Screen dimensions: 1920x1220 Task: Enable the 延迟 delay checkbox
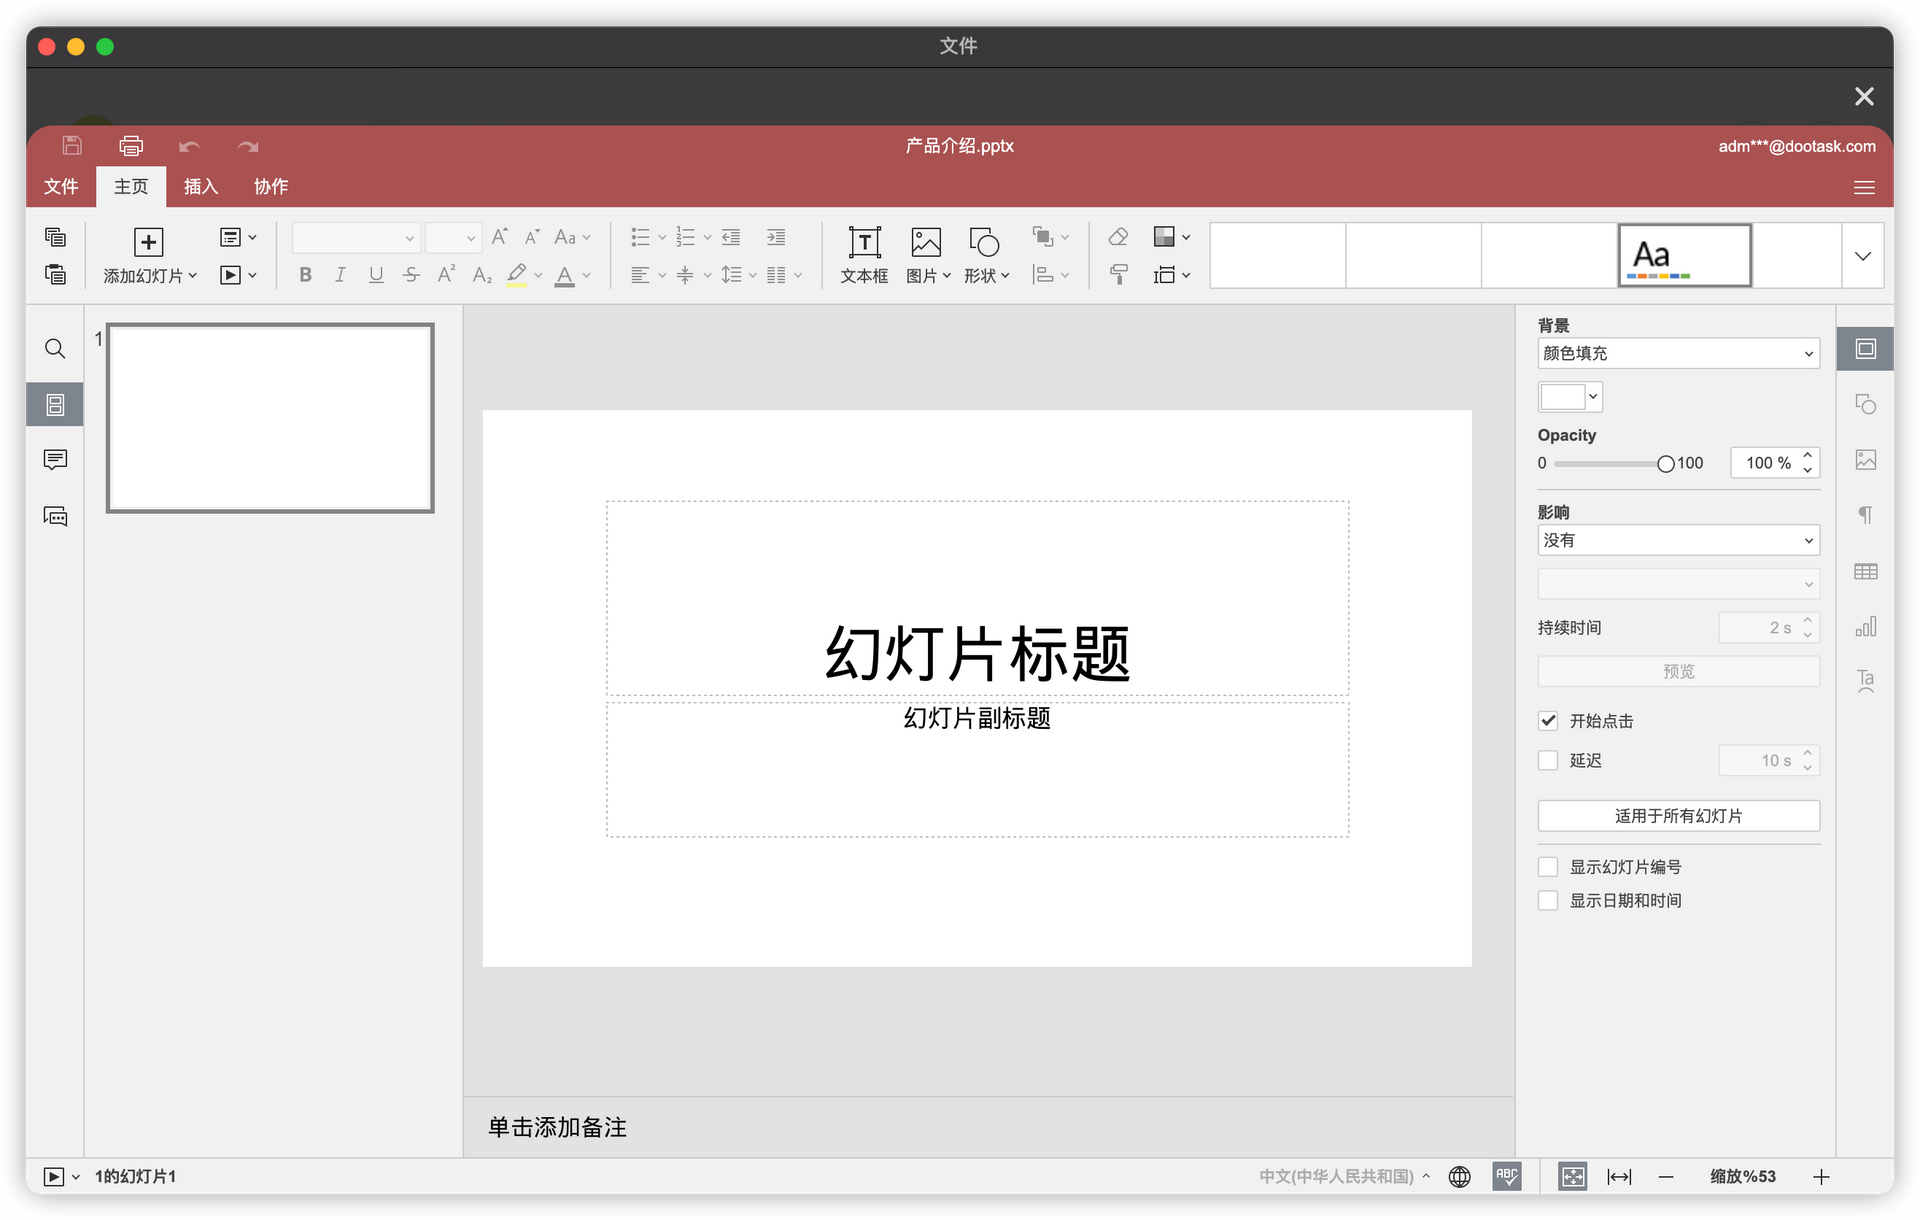click(x=1548, y=761)
